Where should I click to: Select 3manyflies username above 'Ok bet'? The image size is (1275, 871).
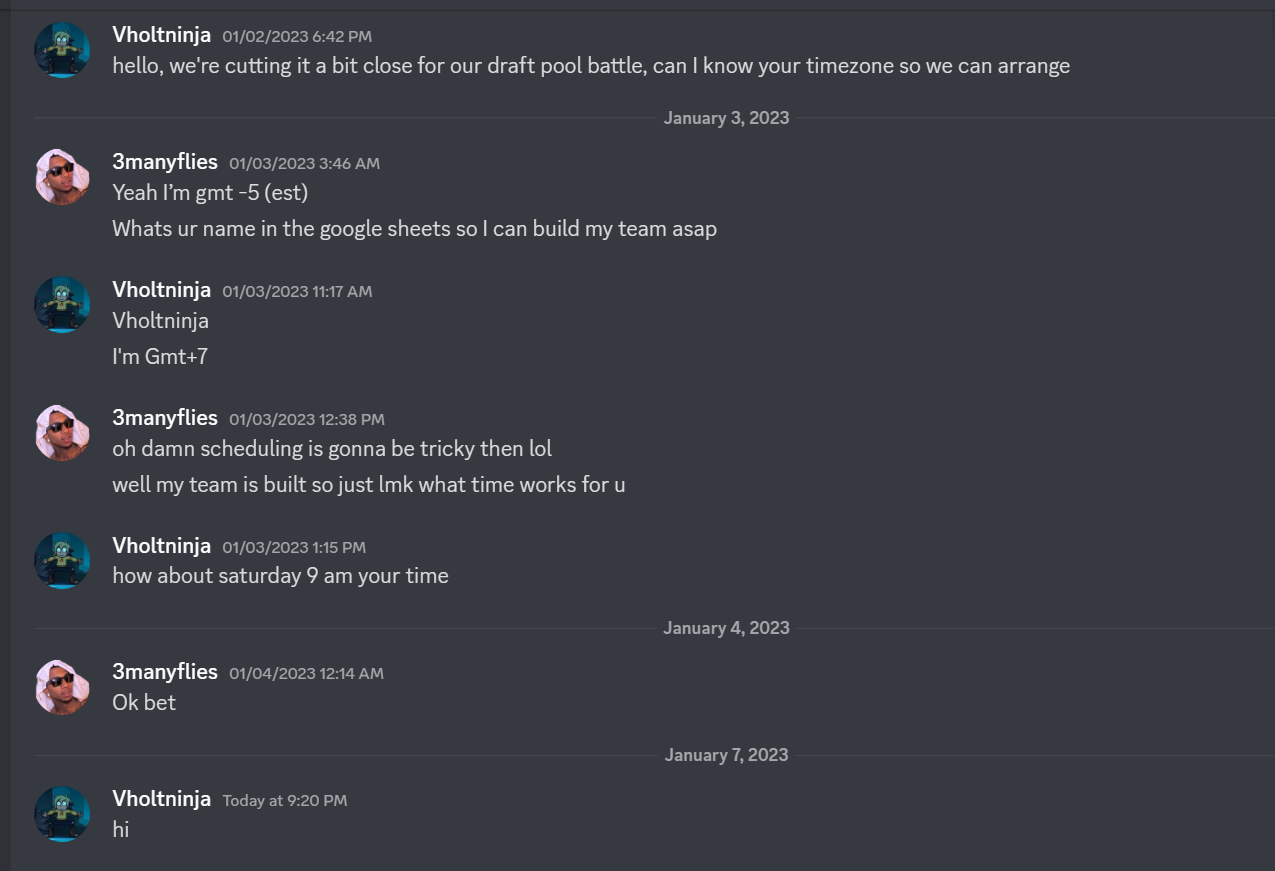[165, 672]
